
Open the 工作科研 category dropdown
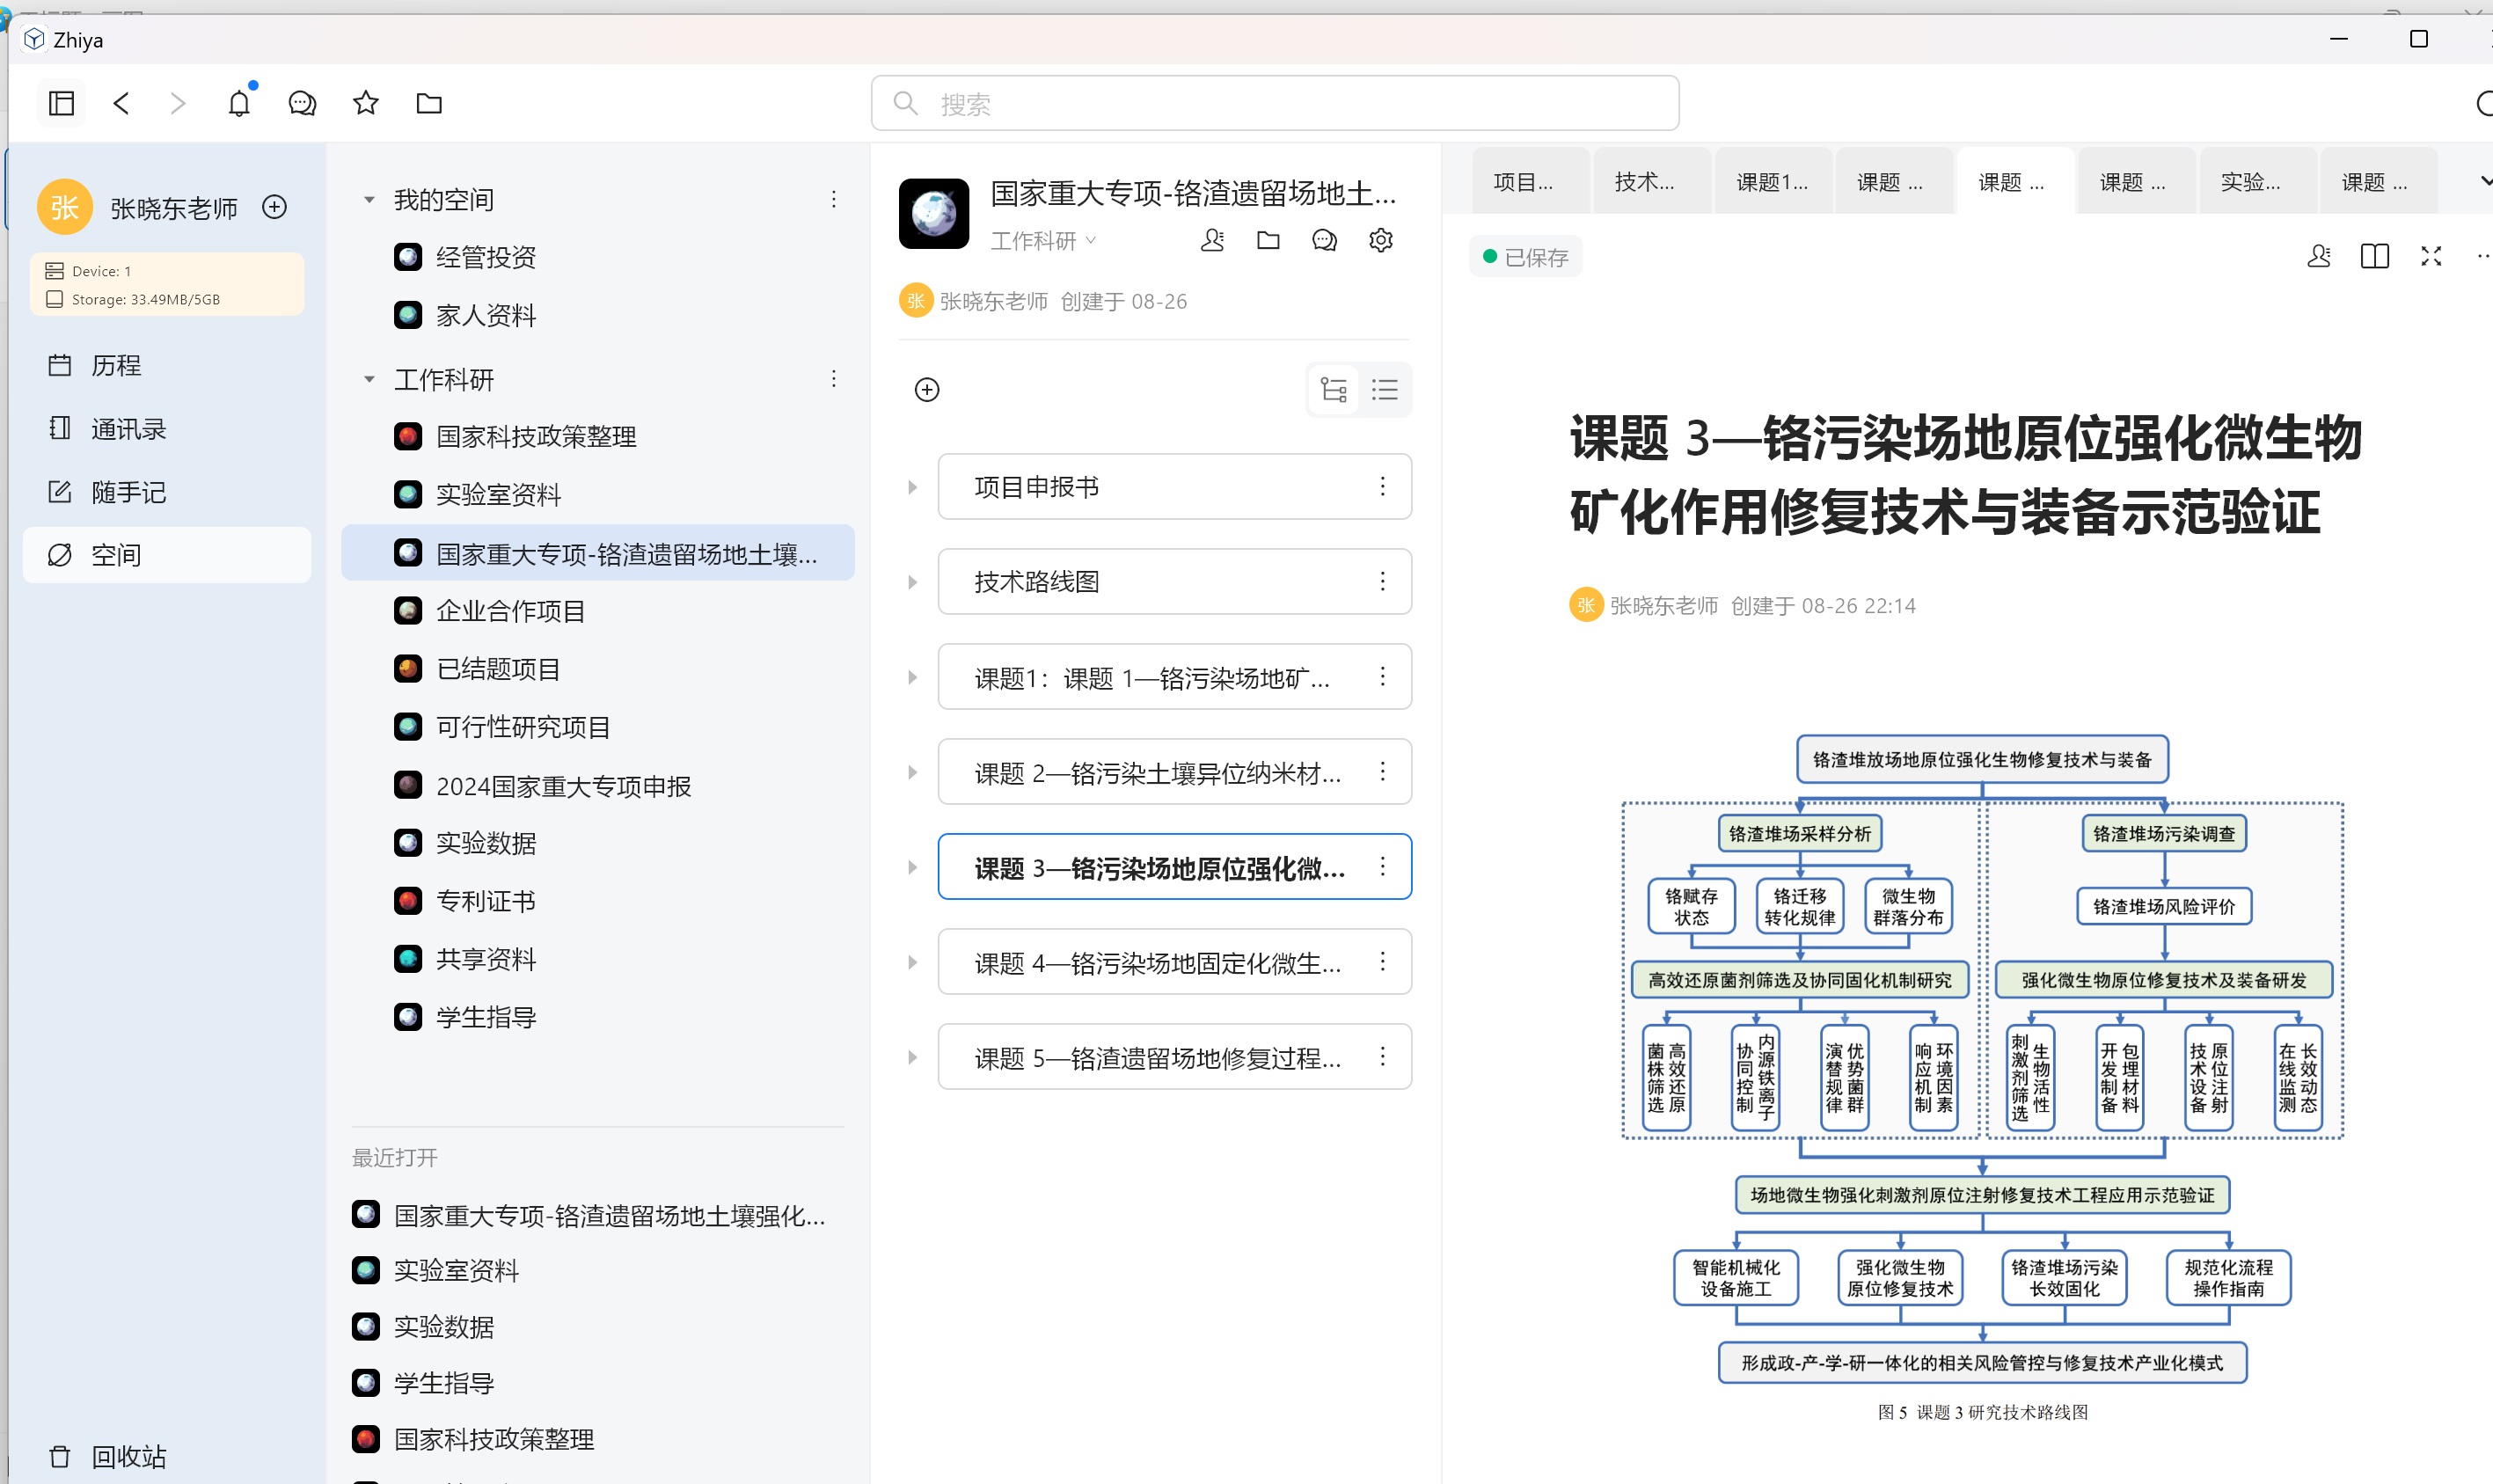click(x=1044, y=241)
